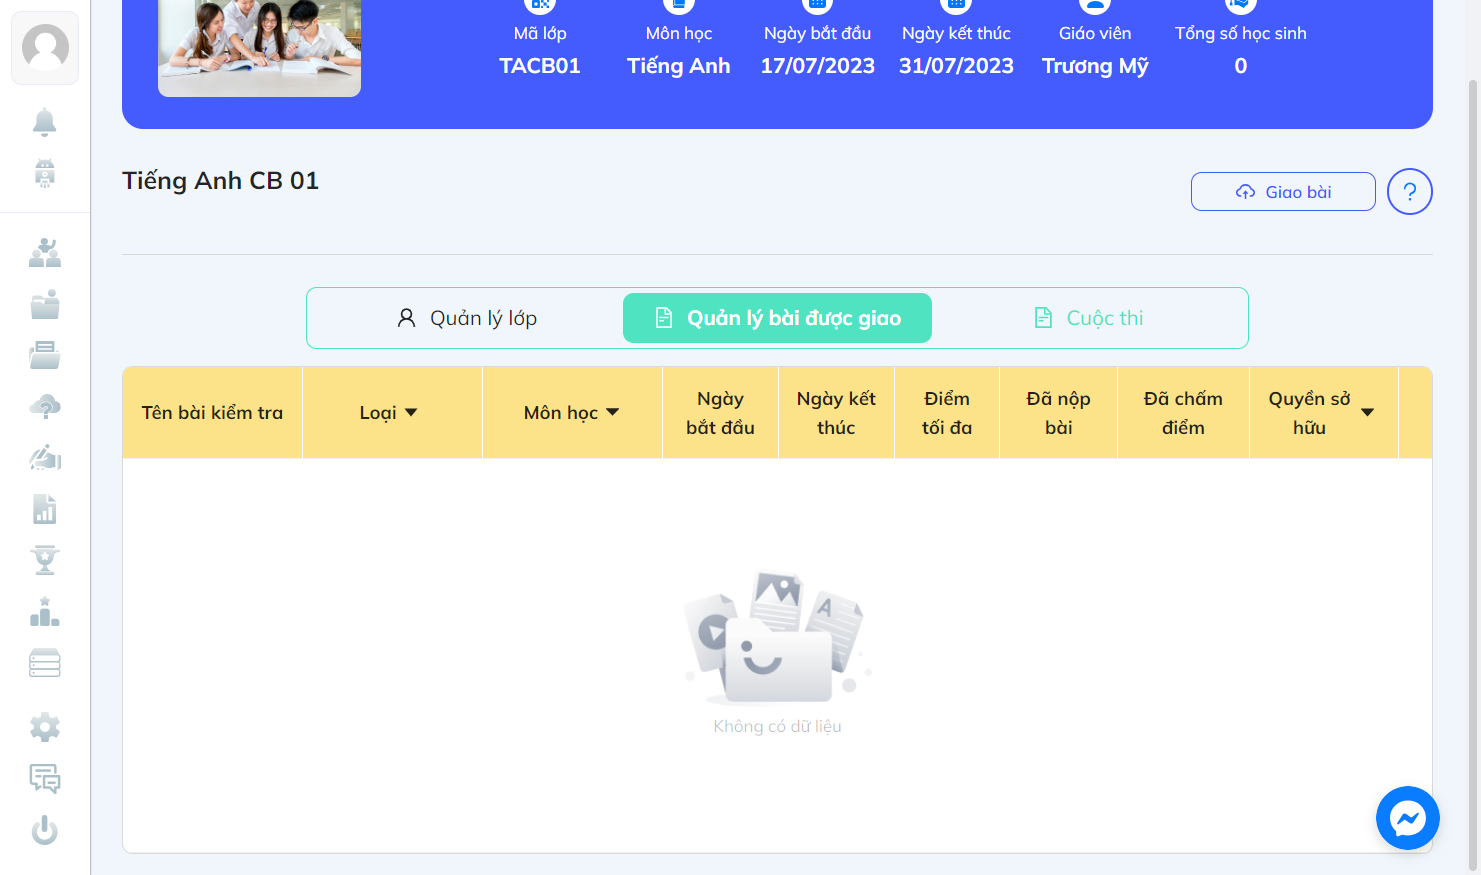
Task: Click the end date 31/07/2023
Action: pyautogui.click(x=956, y=66)
